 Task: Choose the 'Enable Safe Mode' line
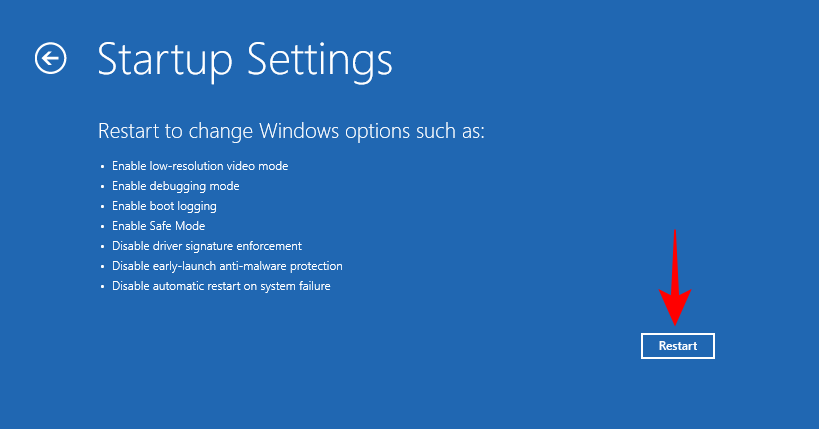tap(158, 226)
